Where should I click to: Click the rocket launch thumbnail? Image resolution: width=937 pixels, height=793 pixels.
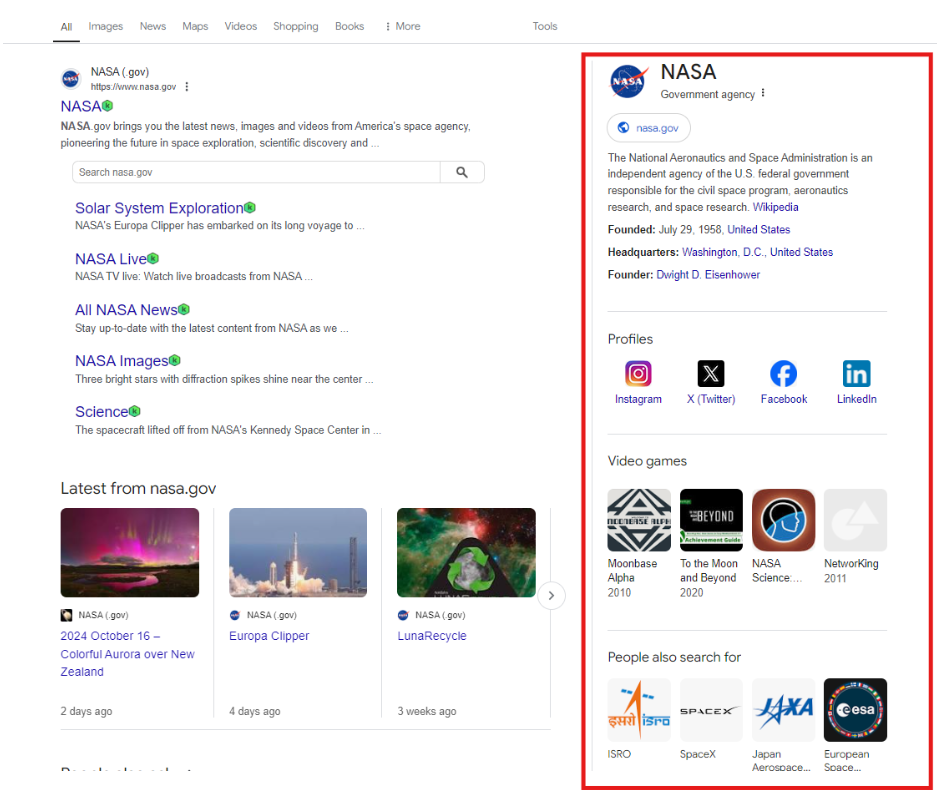[x=298, y=552]
